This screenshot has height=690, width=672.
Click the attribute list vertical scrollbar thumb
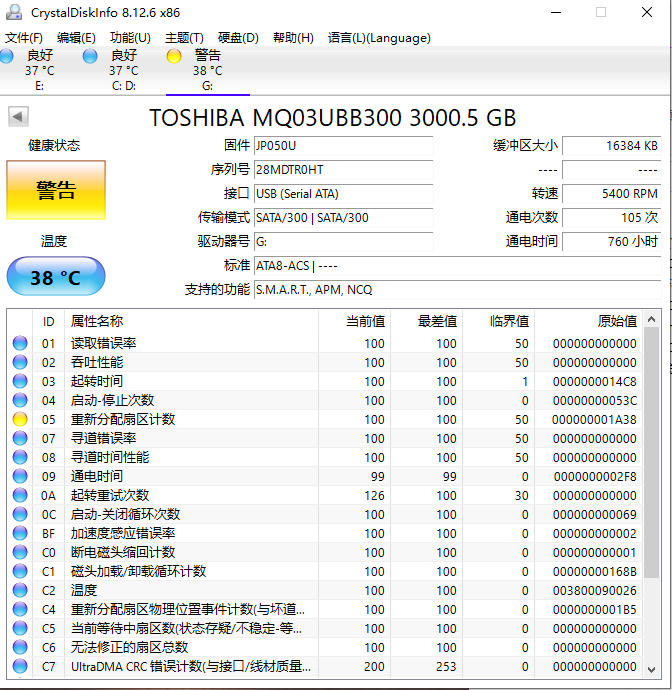coord(652,452)
